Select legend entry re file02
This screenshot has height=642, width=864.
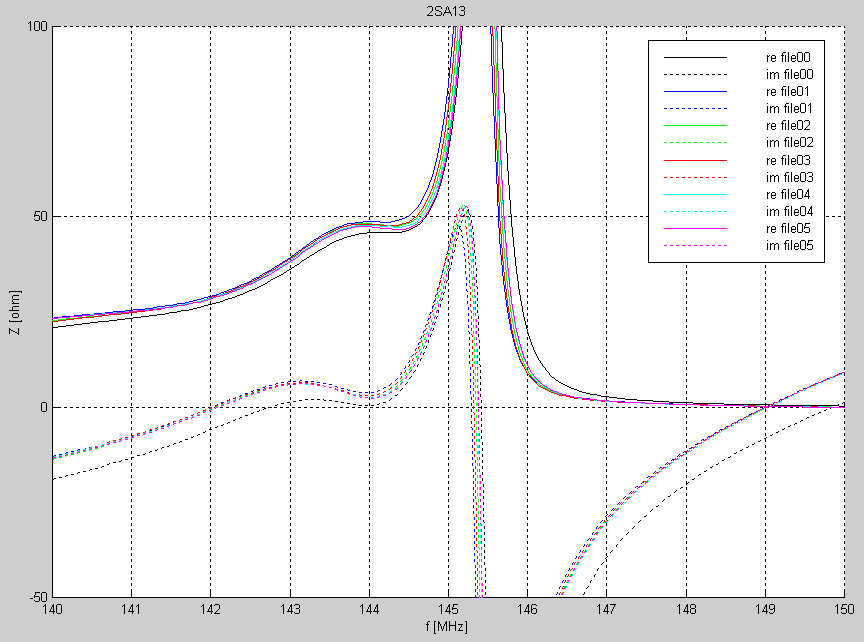point(788,126)
